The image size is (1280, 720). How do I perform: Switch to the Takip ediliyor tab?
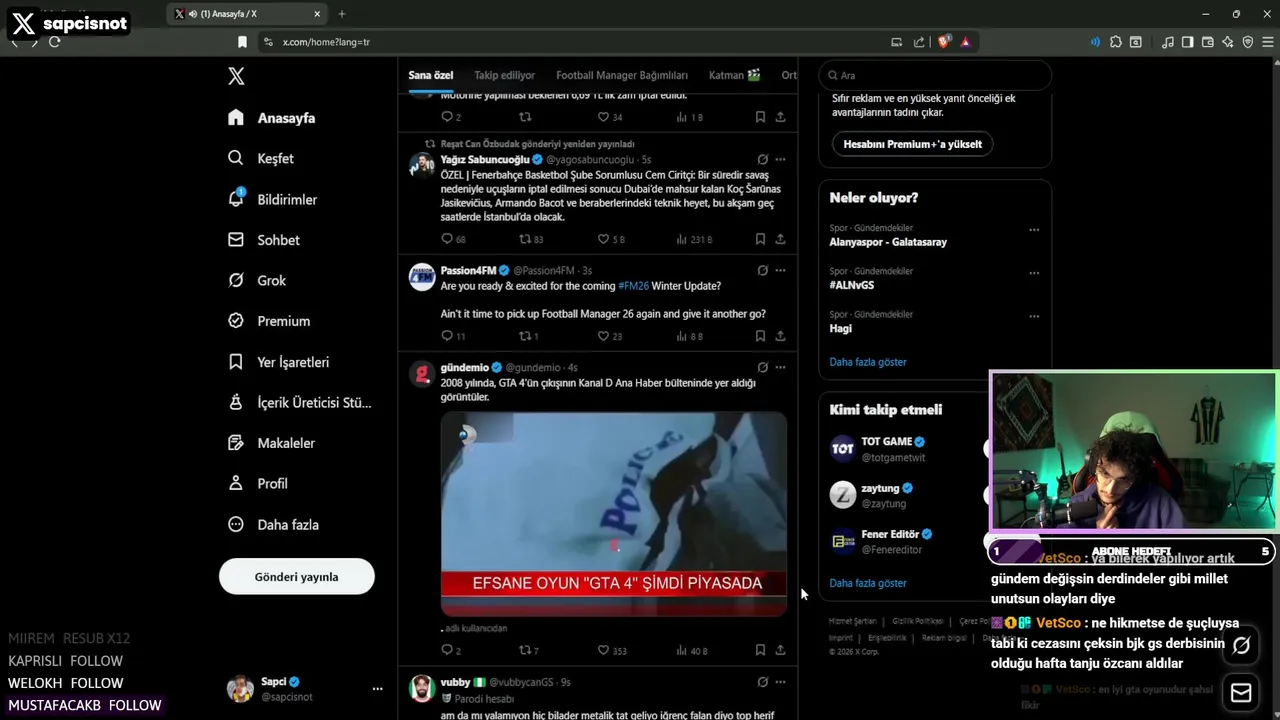504,75
